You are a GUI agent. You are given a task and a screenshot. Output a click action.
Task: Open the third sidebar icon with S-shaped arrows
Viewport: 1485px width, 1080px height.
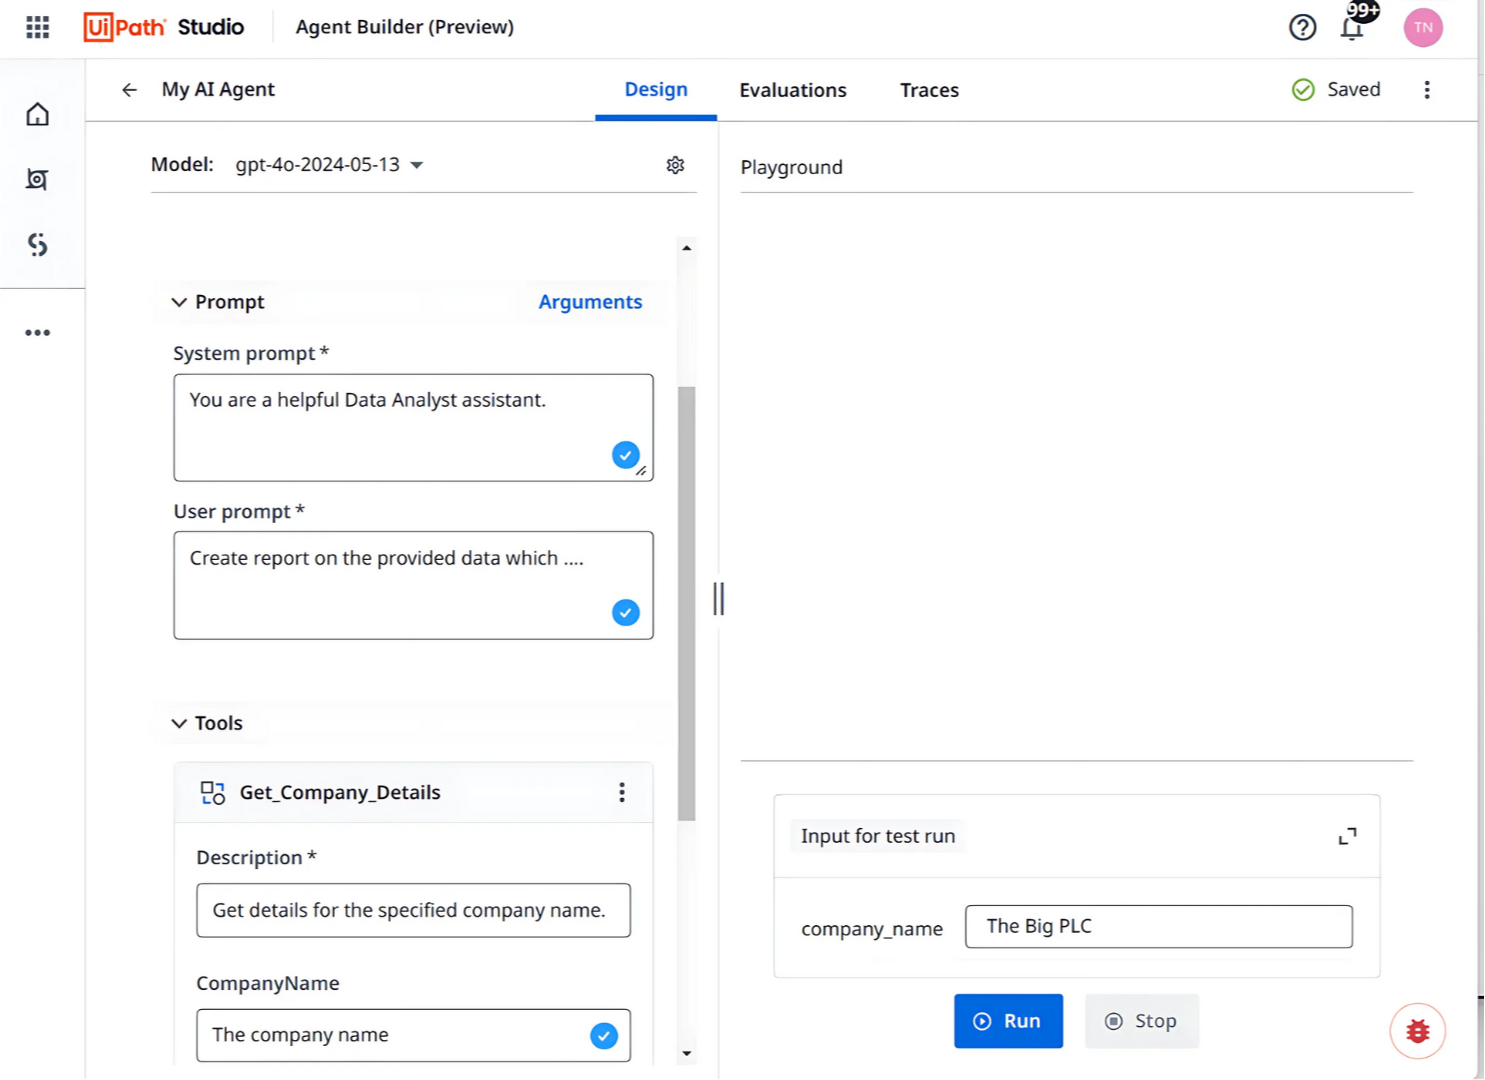point(38,244)
